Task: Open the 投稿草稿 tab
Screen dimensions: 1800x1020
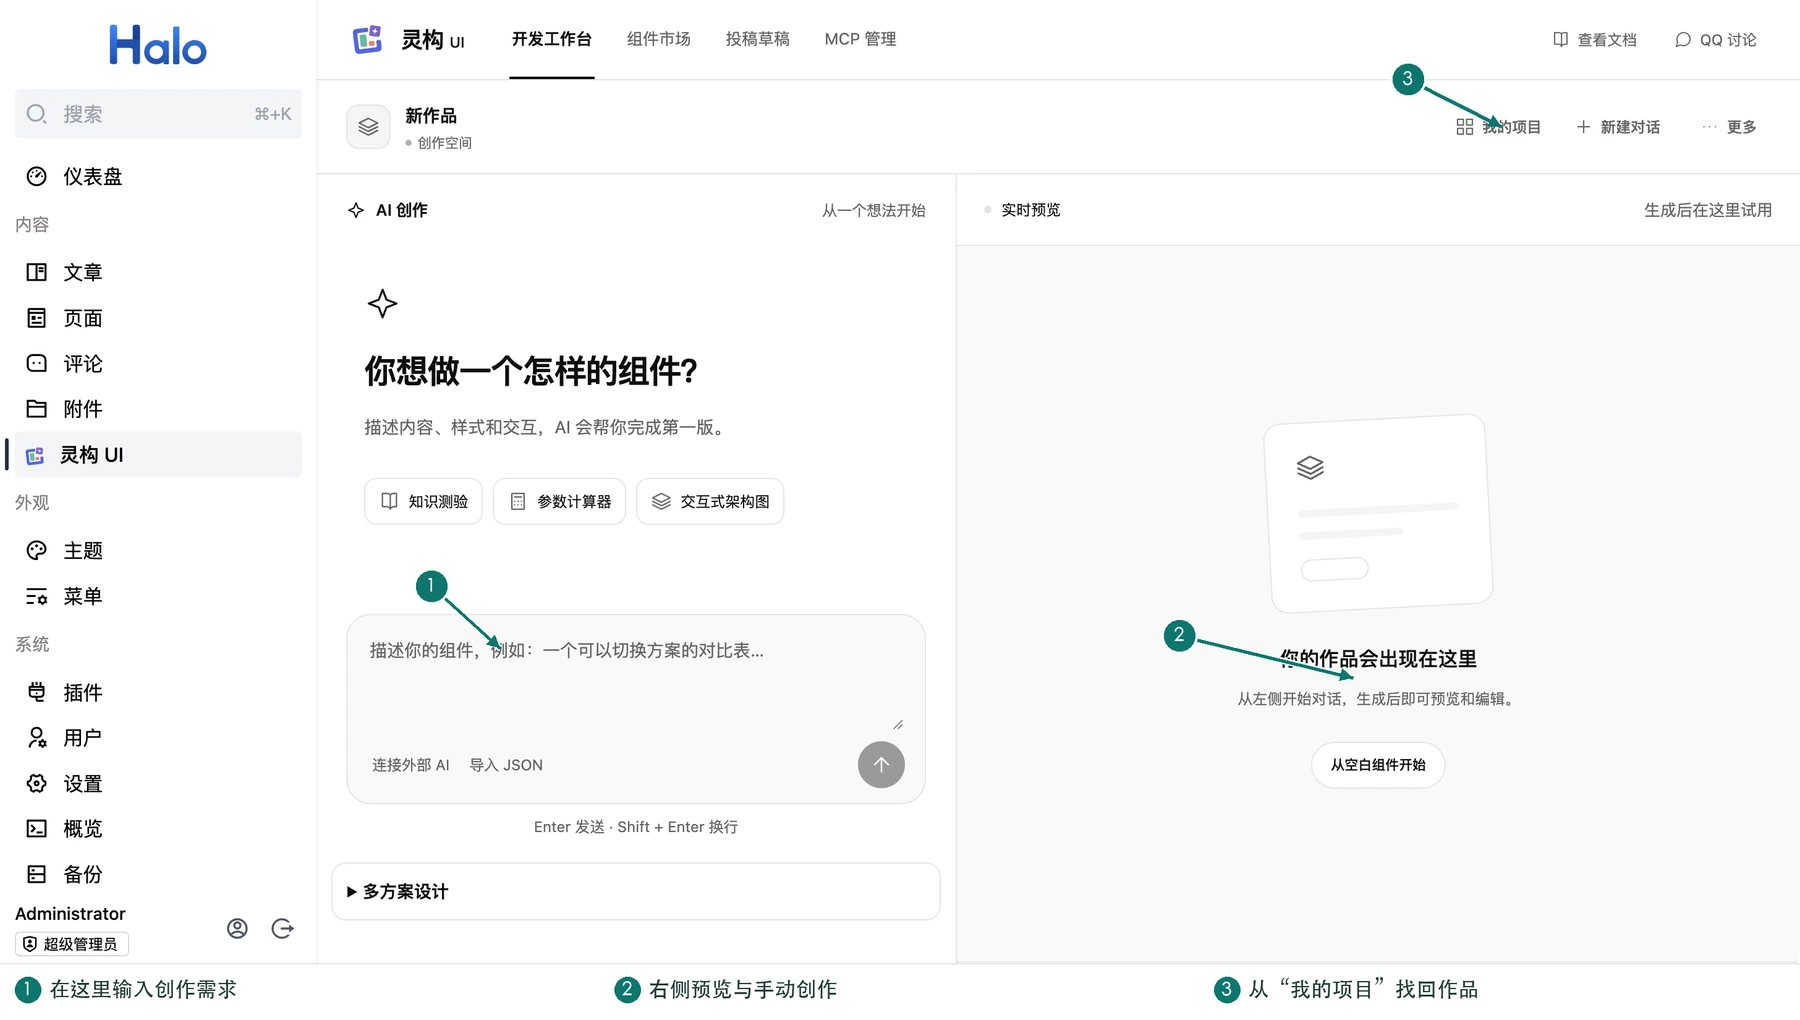Action: pos(758,39)
